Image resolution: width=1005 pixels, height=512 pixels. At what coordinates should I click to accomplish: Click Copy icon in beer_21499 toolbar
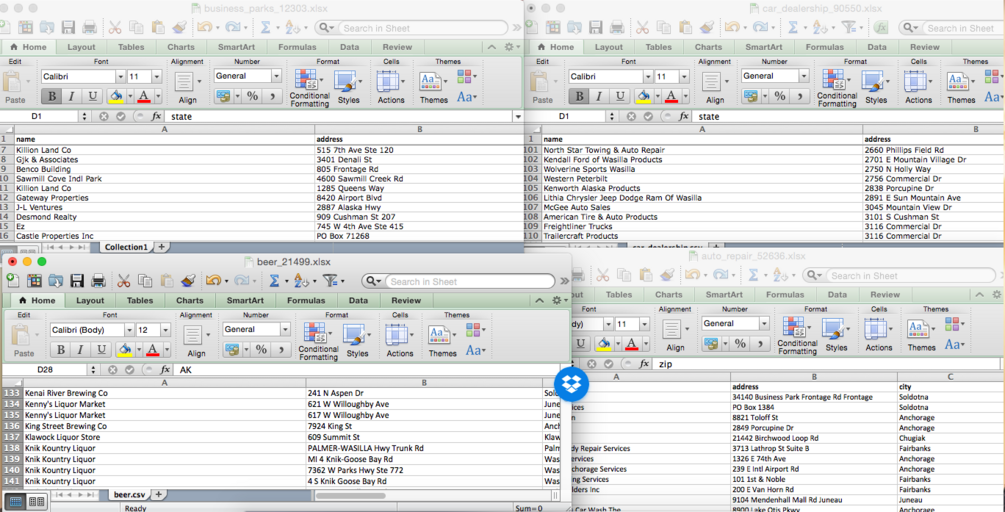tap(145, 281)
